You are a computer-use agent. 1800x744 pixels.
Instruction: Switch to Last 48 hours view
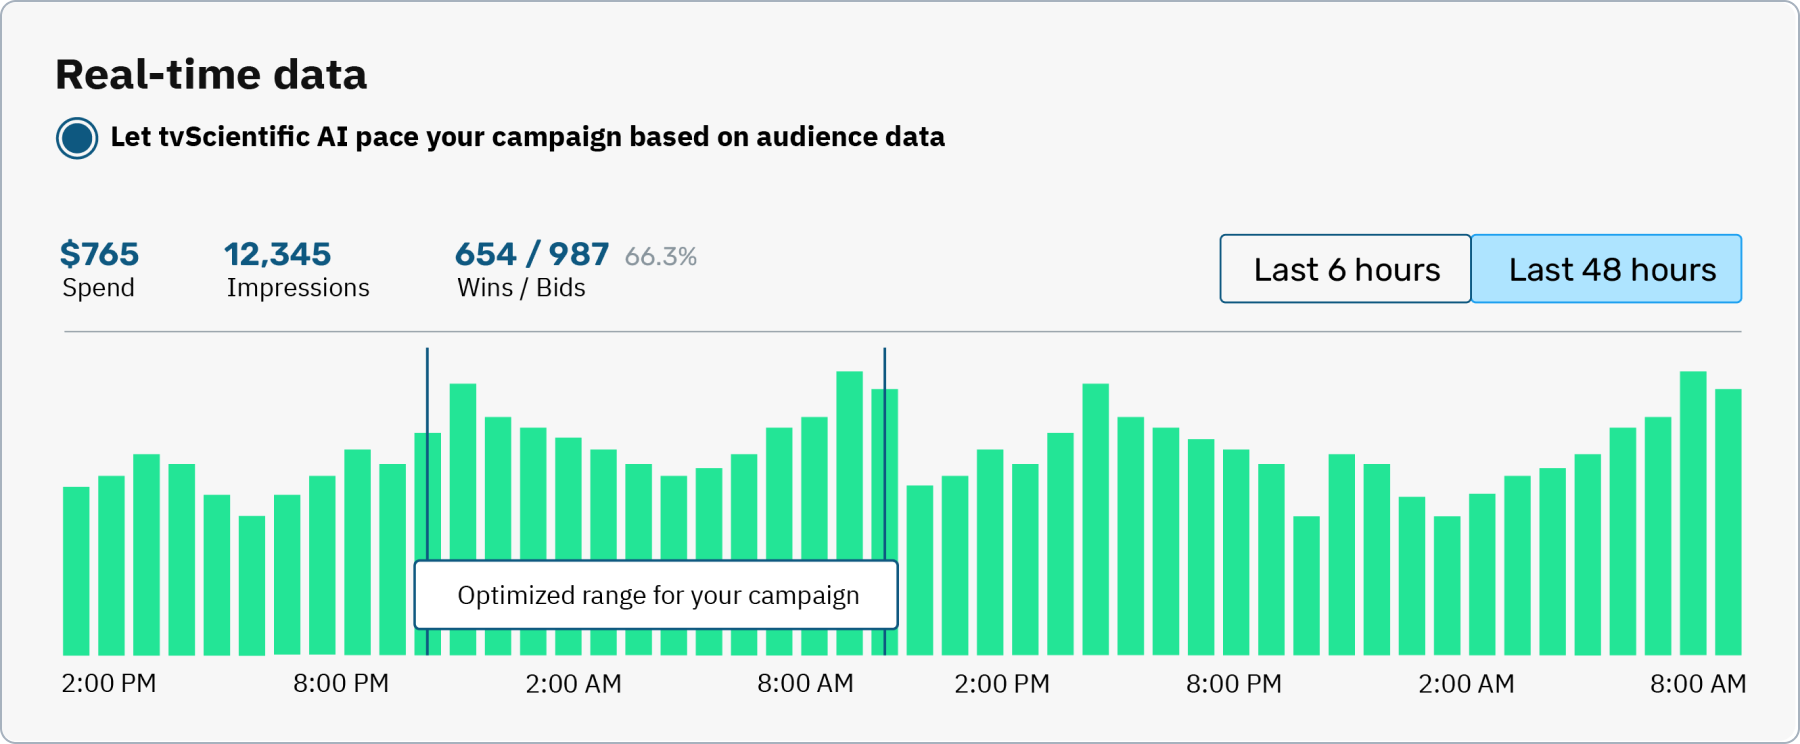coord(1606,269)
